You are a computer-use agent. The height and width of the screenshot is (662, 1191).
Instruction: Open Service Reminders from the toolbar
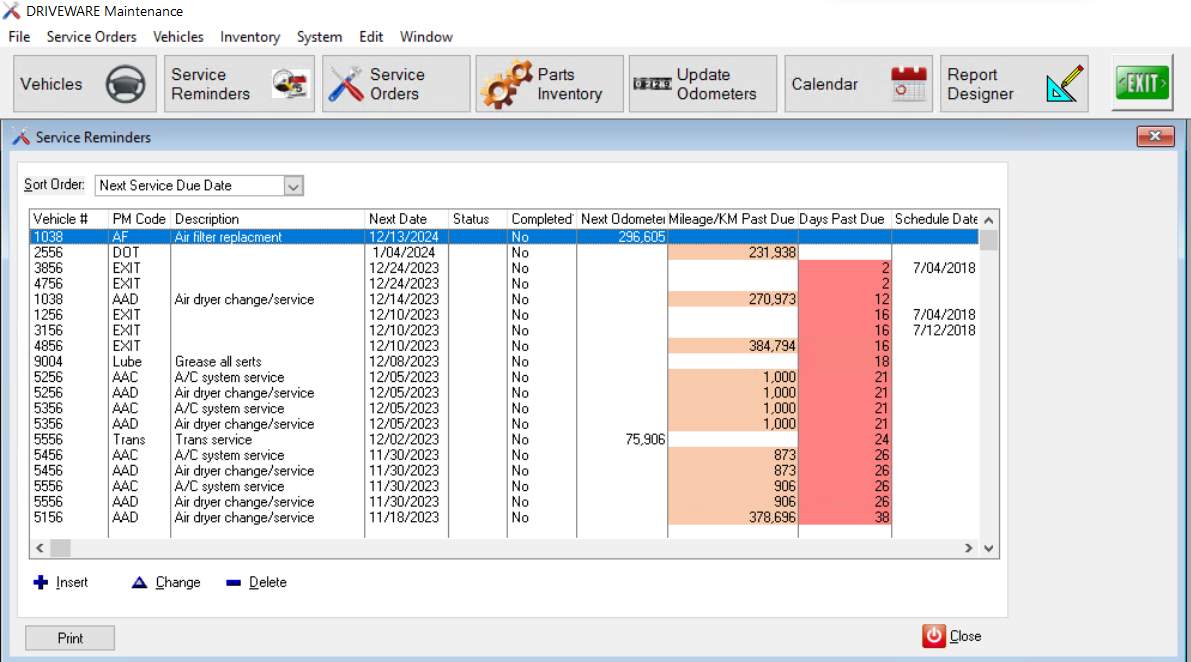tap(240, 84)
